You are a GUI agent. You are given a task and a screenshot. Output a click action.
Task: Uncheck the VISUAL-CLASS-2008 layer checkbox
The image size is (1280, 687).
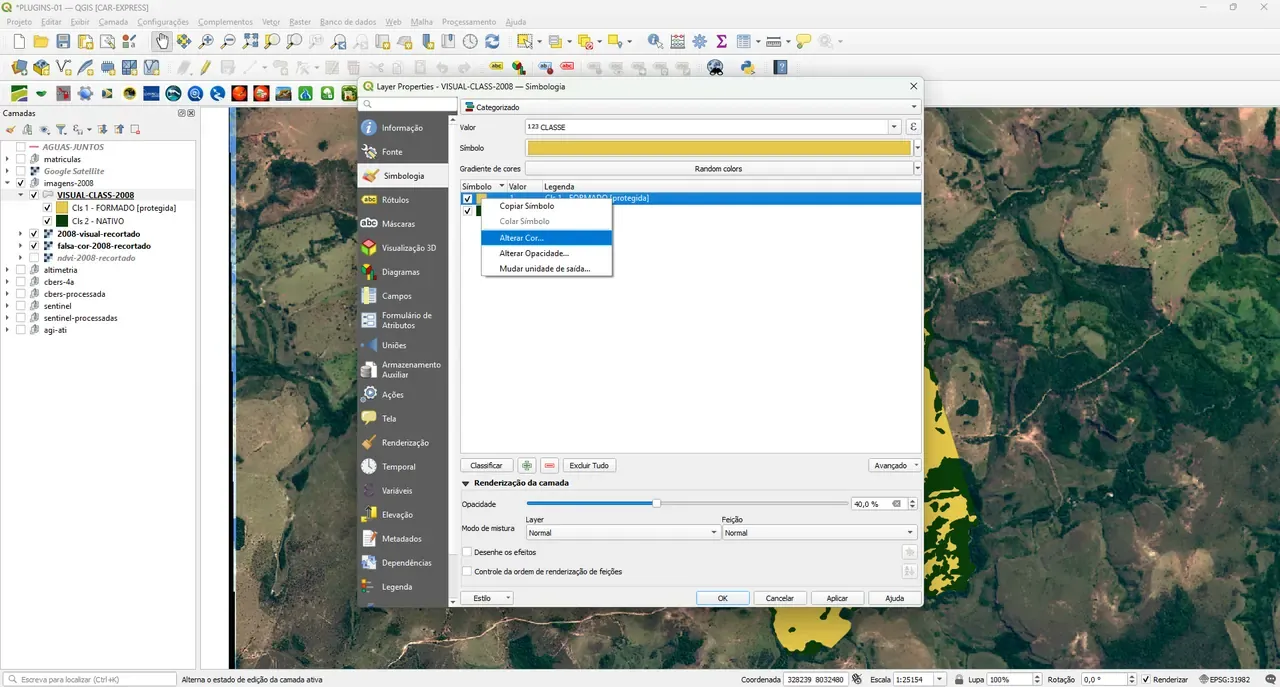[34, 196]
